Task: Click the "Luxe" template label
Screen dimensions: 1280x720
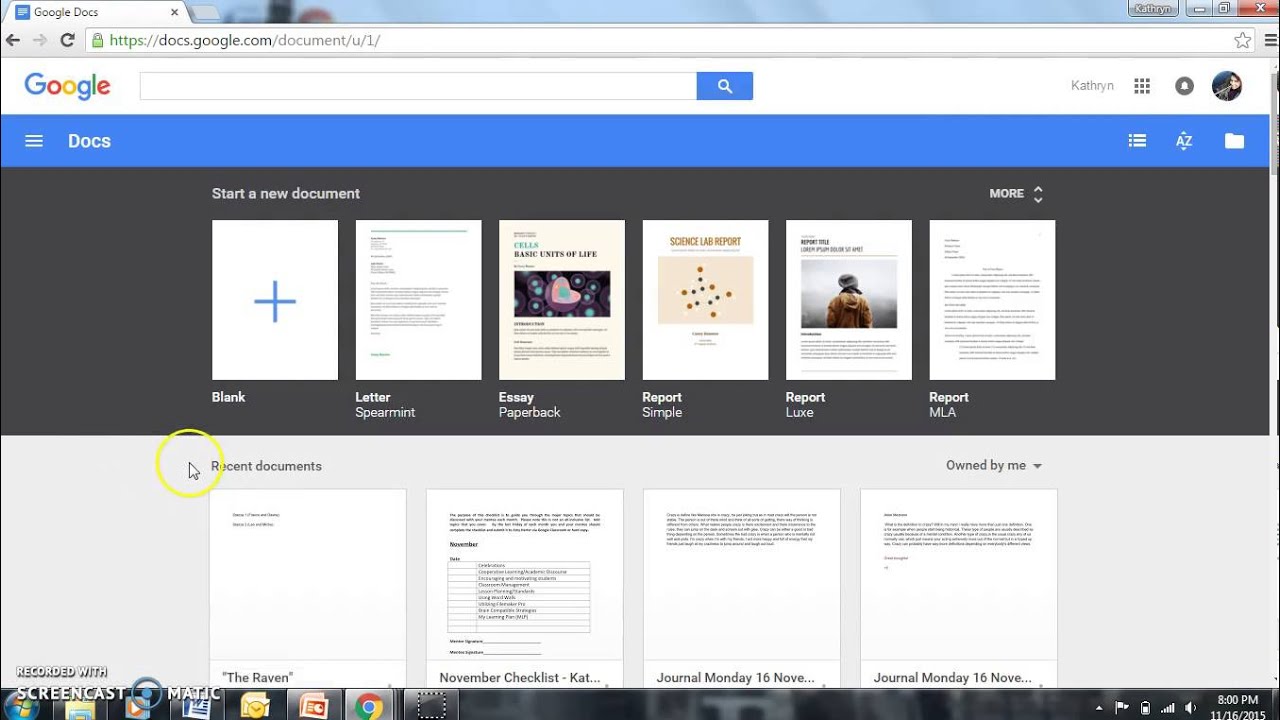Action: (800, 412)
